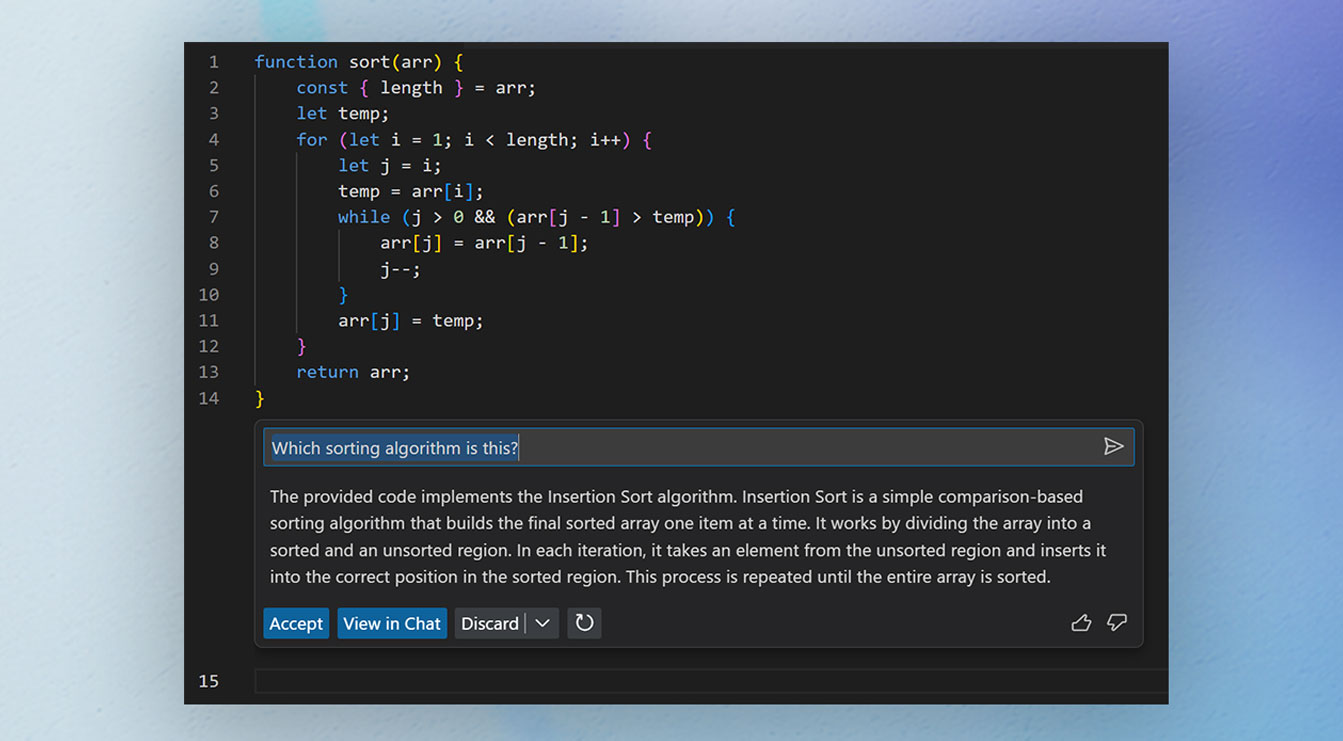Click the for loop header line
The width and height of the screenshot is (1343, 741).
(474, 140)
